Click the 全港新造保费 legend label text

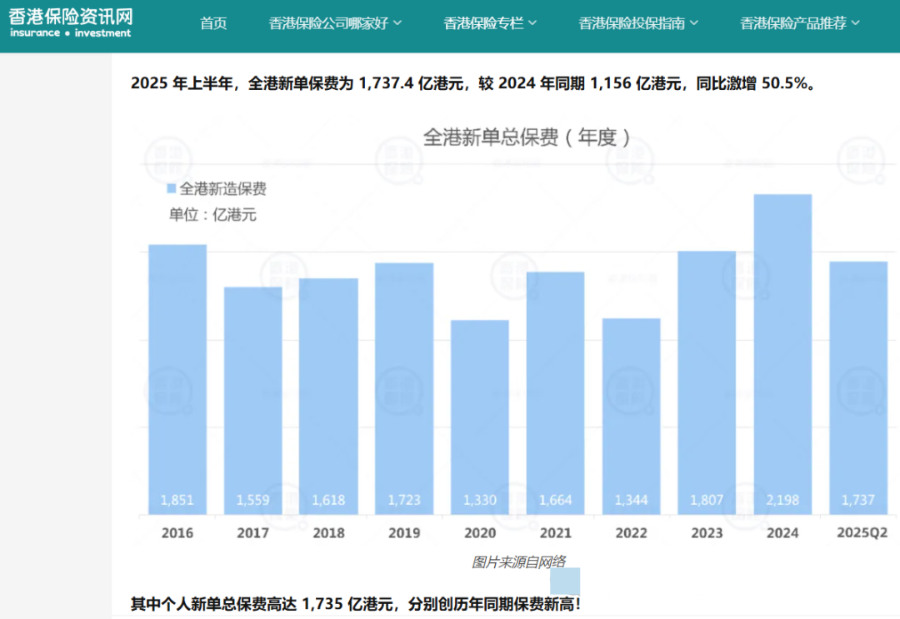[223, 188]
